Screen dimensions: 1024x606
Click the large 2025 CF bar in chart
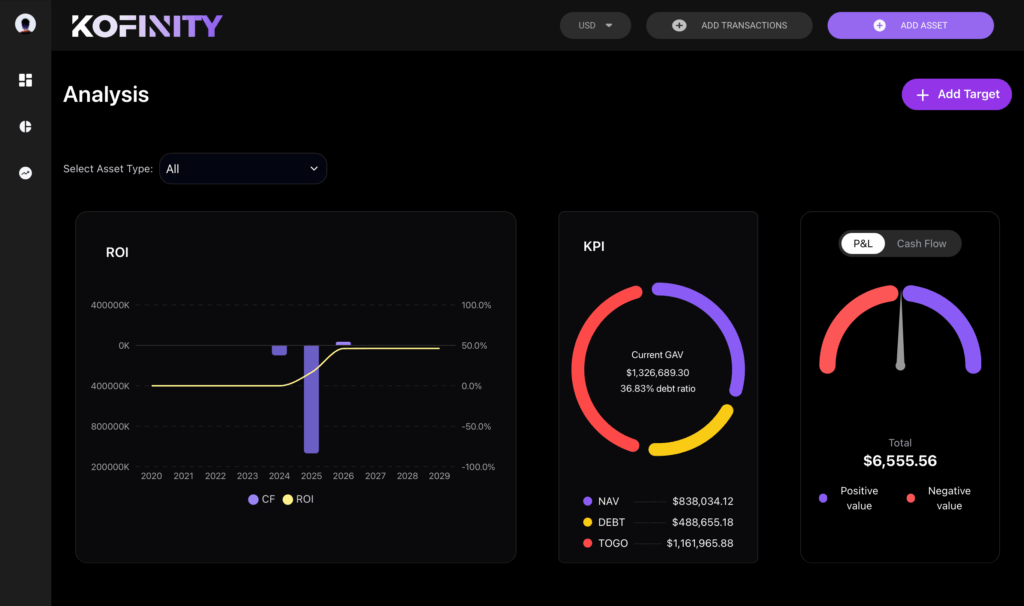311,398
